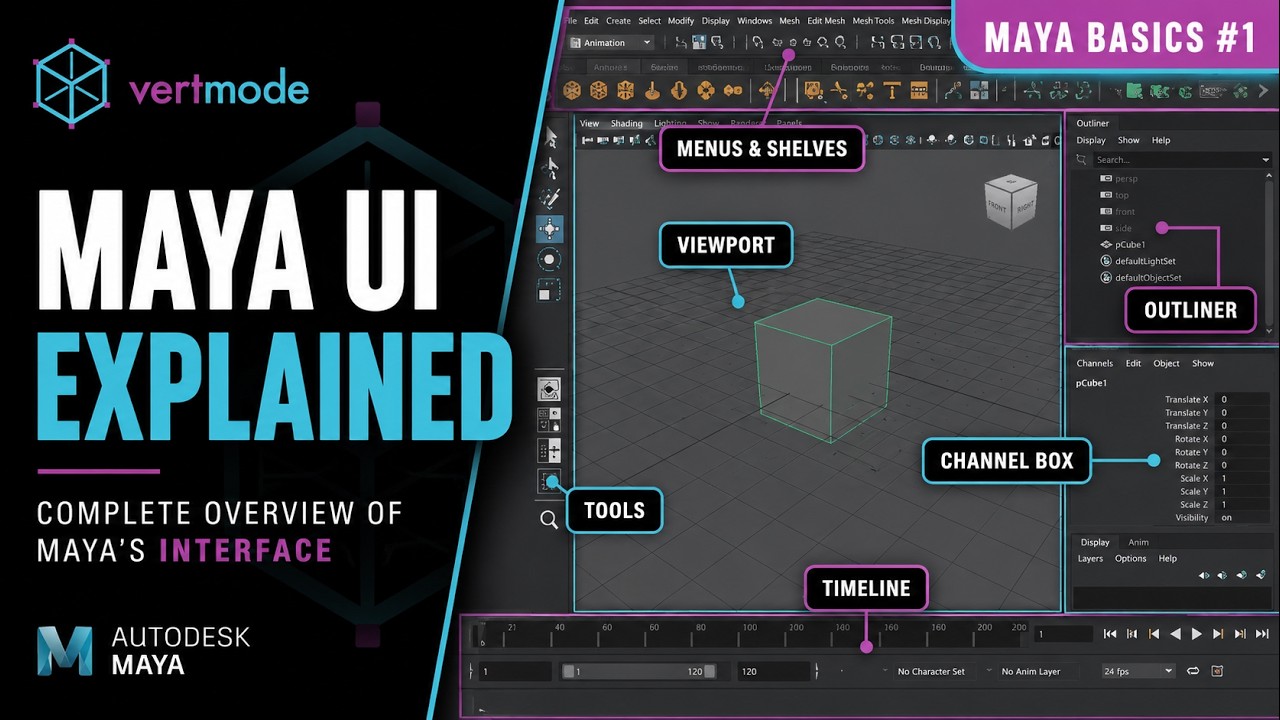Click the right end handle of the range slider
The width and height of the screenshot is (1280, 720).
point(710,672)
